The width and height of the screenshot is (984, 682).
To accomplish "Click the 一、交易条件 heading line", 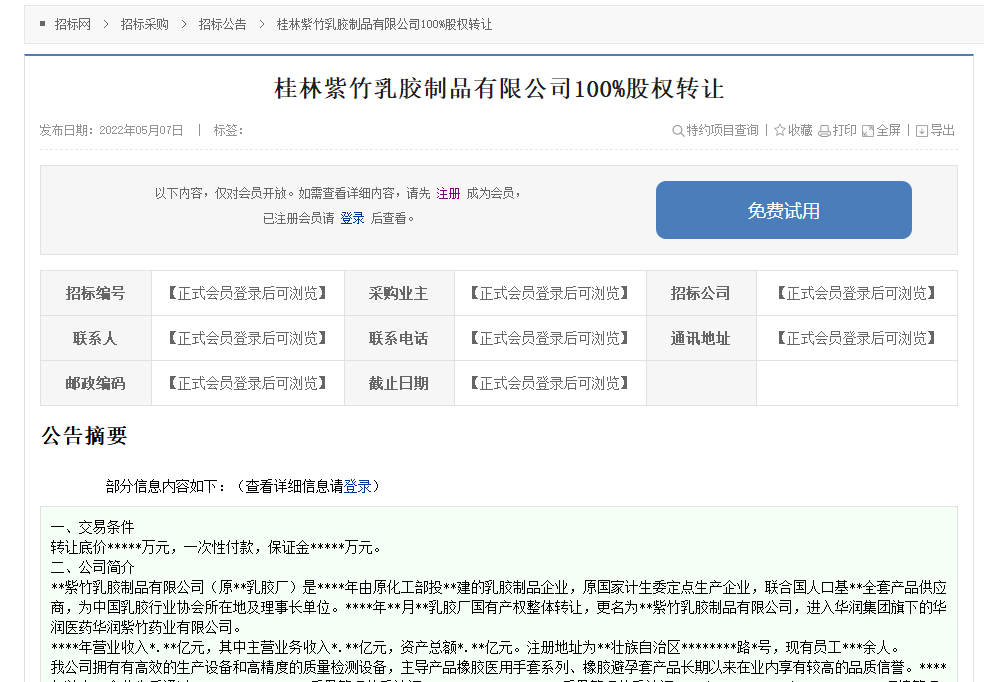I will pos(92,527).
